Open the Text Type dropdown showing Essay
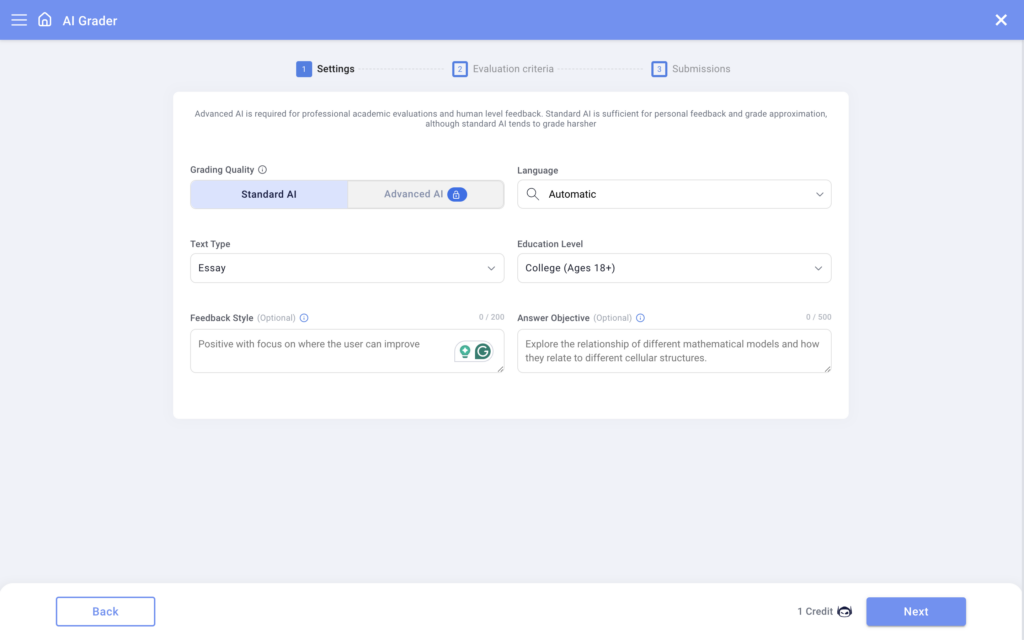1024x640 pixels. (x=347, y=268)
